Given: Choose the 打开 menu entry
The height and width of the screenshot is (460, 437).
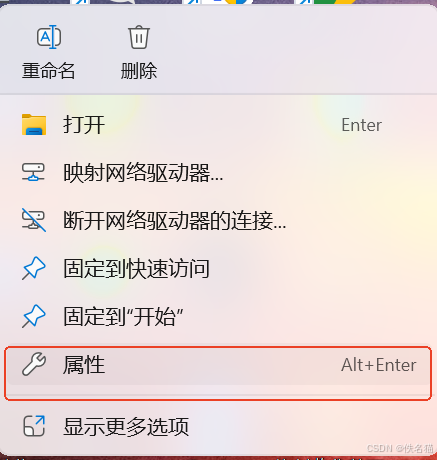Looking at the screenshot, I should pyautogui.click(x=218, y=125).
